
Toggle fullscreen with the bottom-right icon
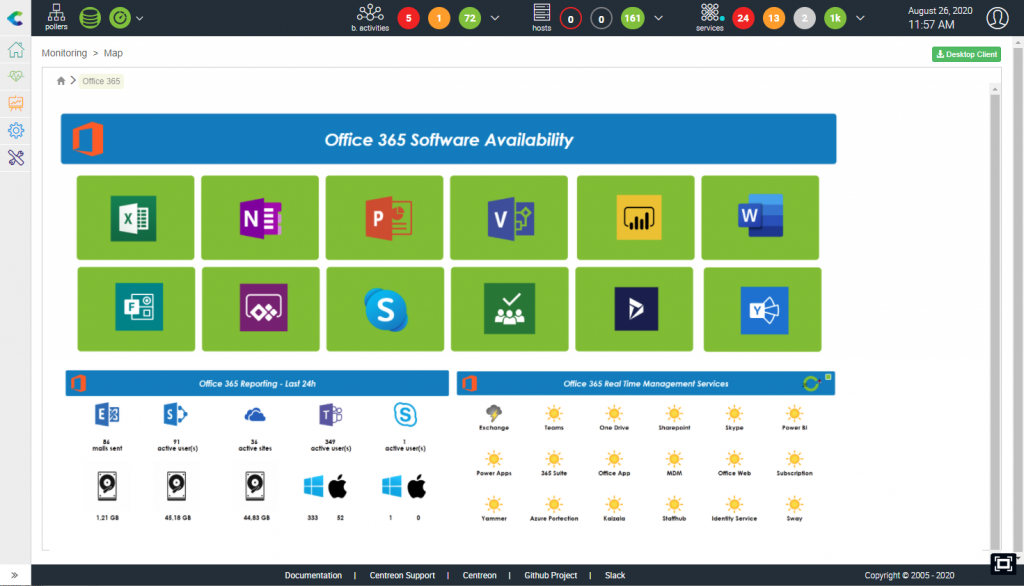1003,563
